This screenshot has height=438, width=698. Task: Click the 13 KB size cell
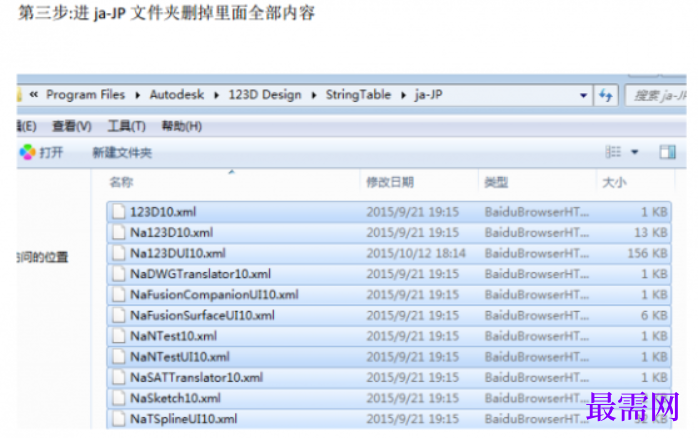(651, 232)
